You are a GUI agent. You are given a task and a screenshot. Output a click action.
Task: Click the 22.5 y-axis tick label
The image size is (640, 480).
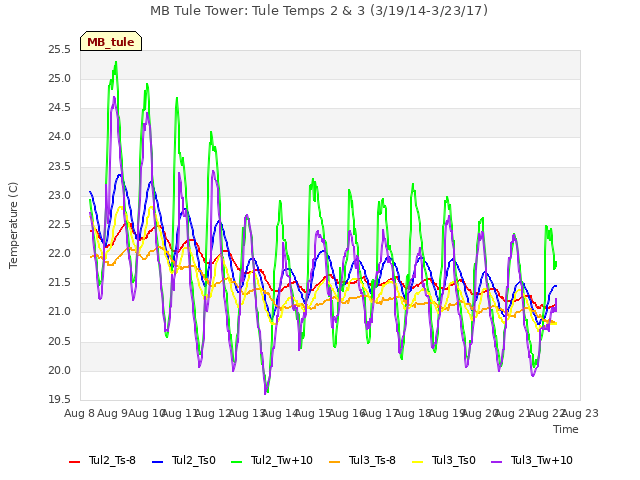[60, 224]
